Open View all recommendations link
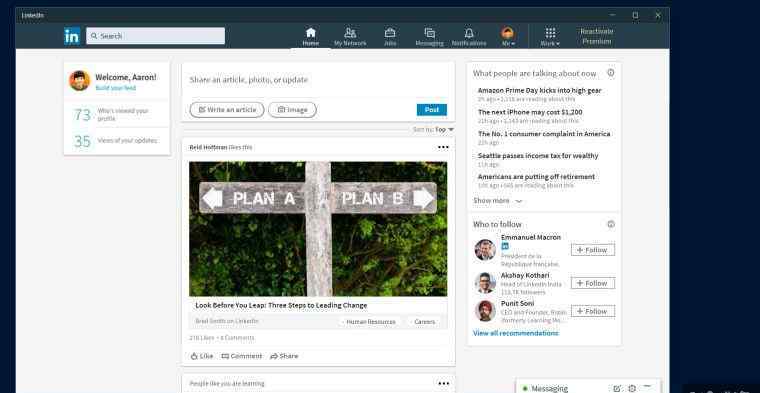Image resolution: width=760 pixels, height=393 pixels. [516, 333]
